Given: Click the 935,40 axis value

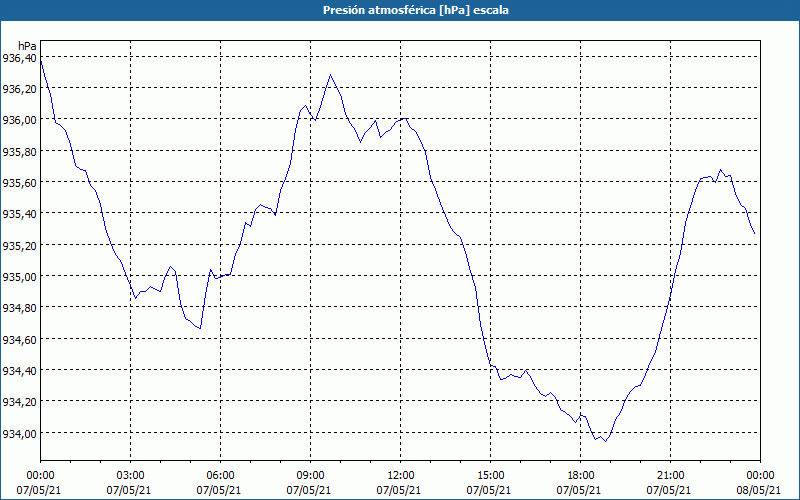Looking at the screenshot, I should (20, 214).
